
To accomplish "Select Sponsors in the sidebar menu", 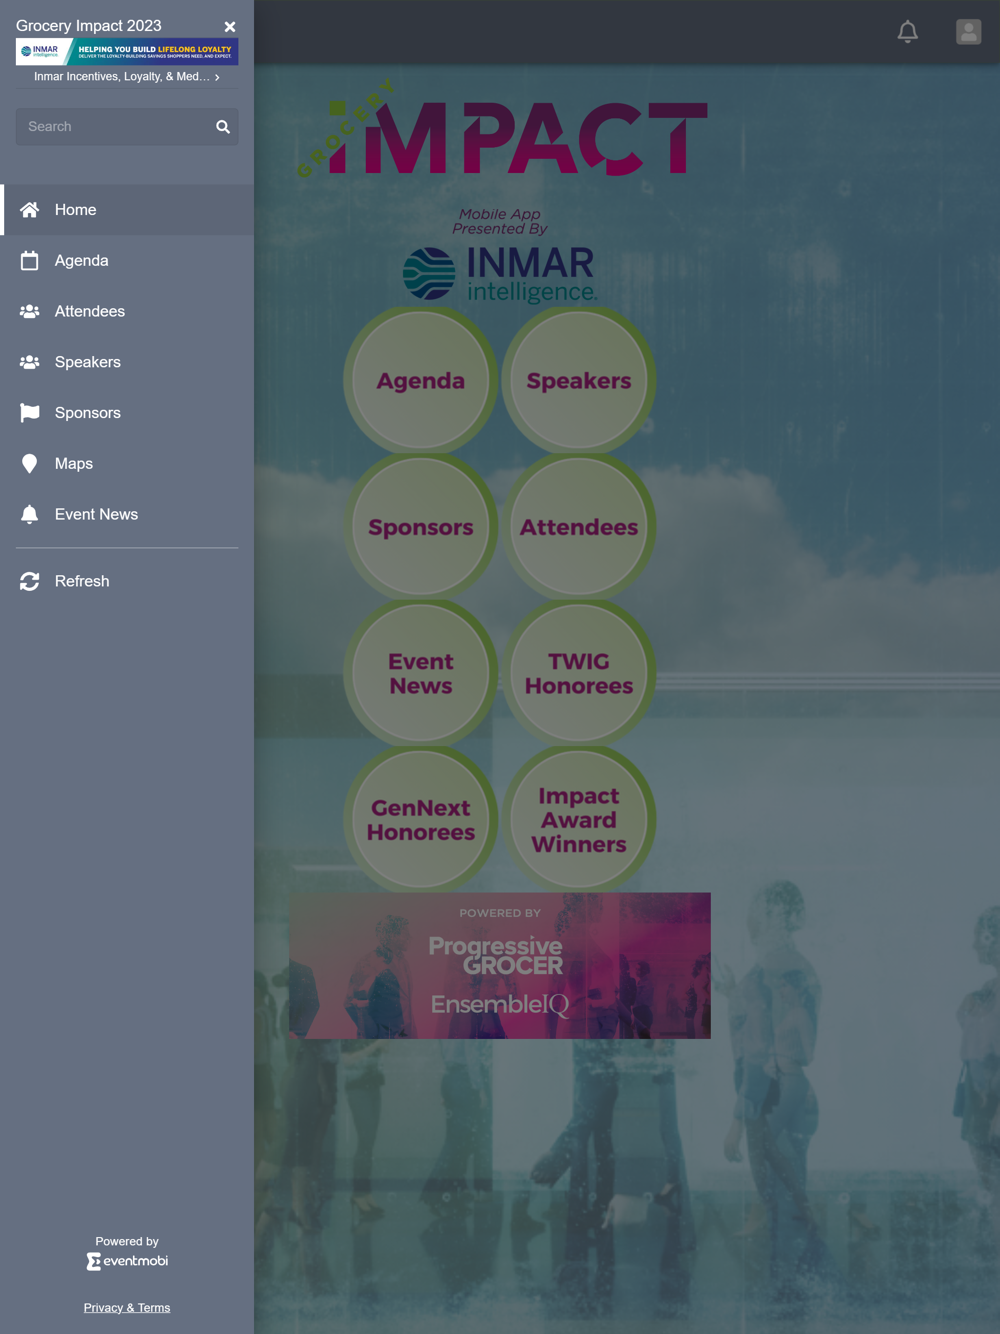I will click(127, 413).
